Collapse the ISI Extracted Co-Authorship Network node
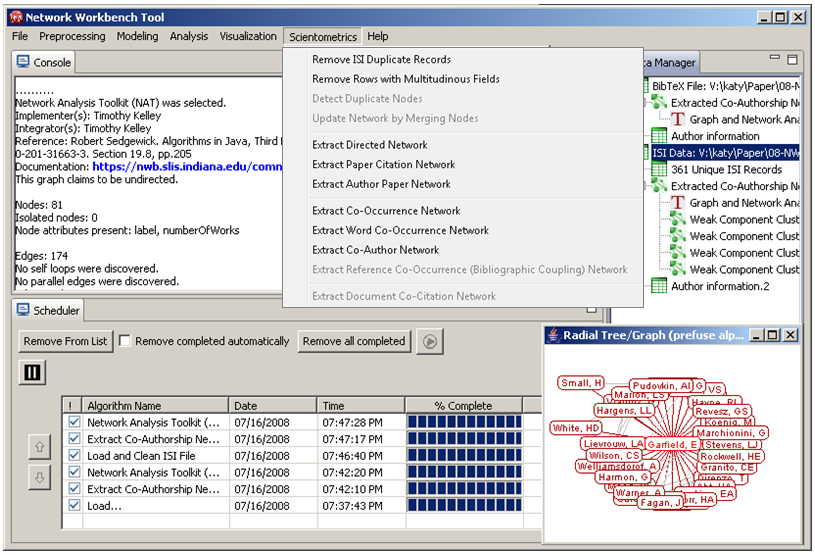 646,186
